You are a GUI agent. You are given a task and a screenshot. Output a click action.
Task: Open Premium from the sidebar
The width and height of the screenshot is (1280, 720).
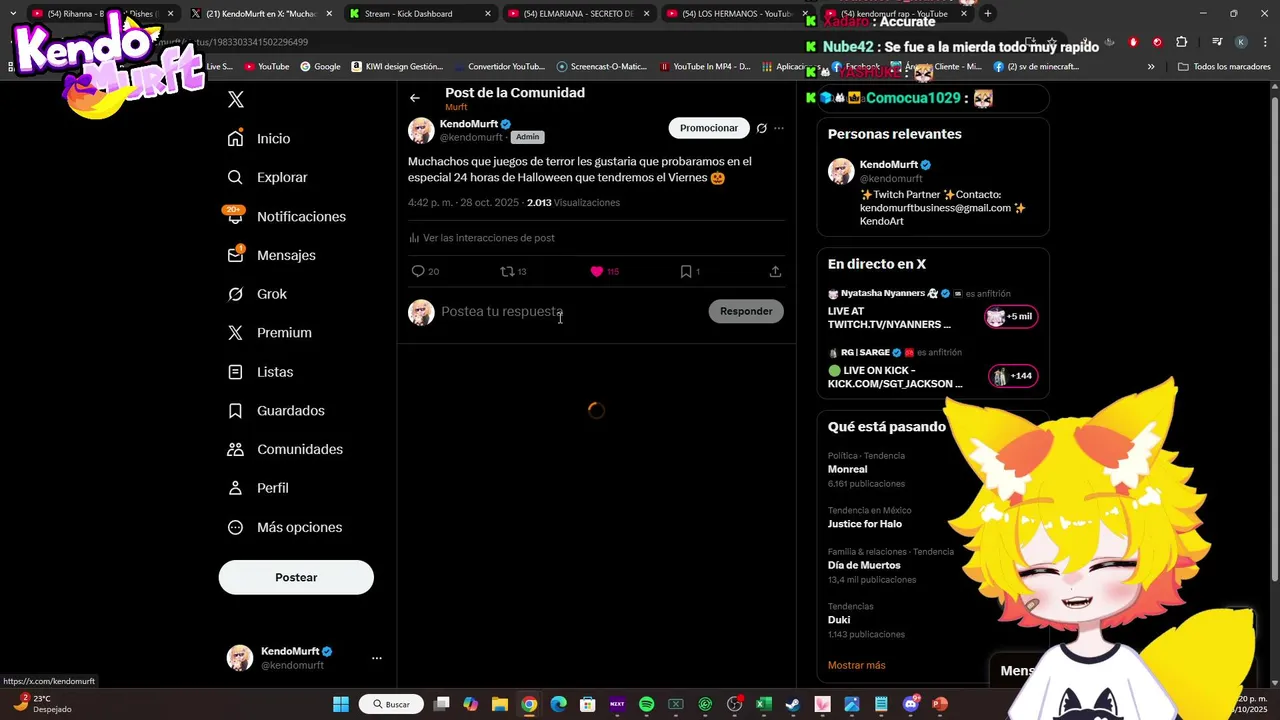coord(269,333)
